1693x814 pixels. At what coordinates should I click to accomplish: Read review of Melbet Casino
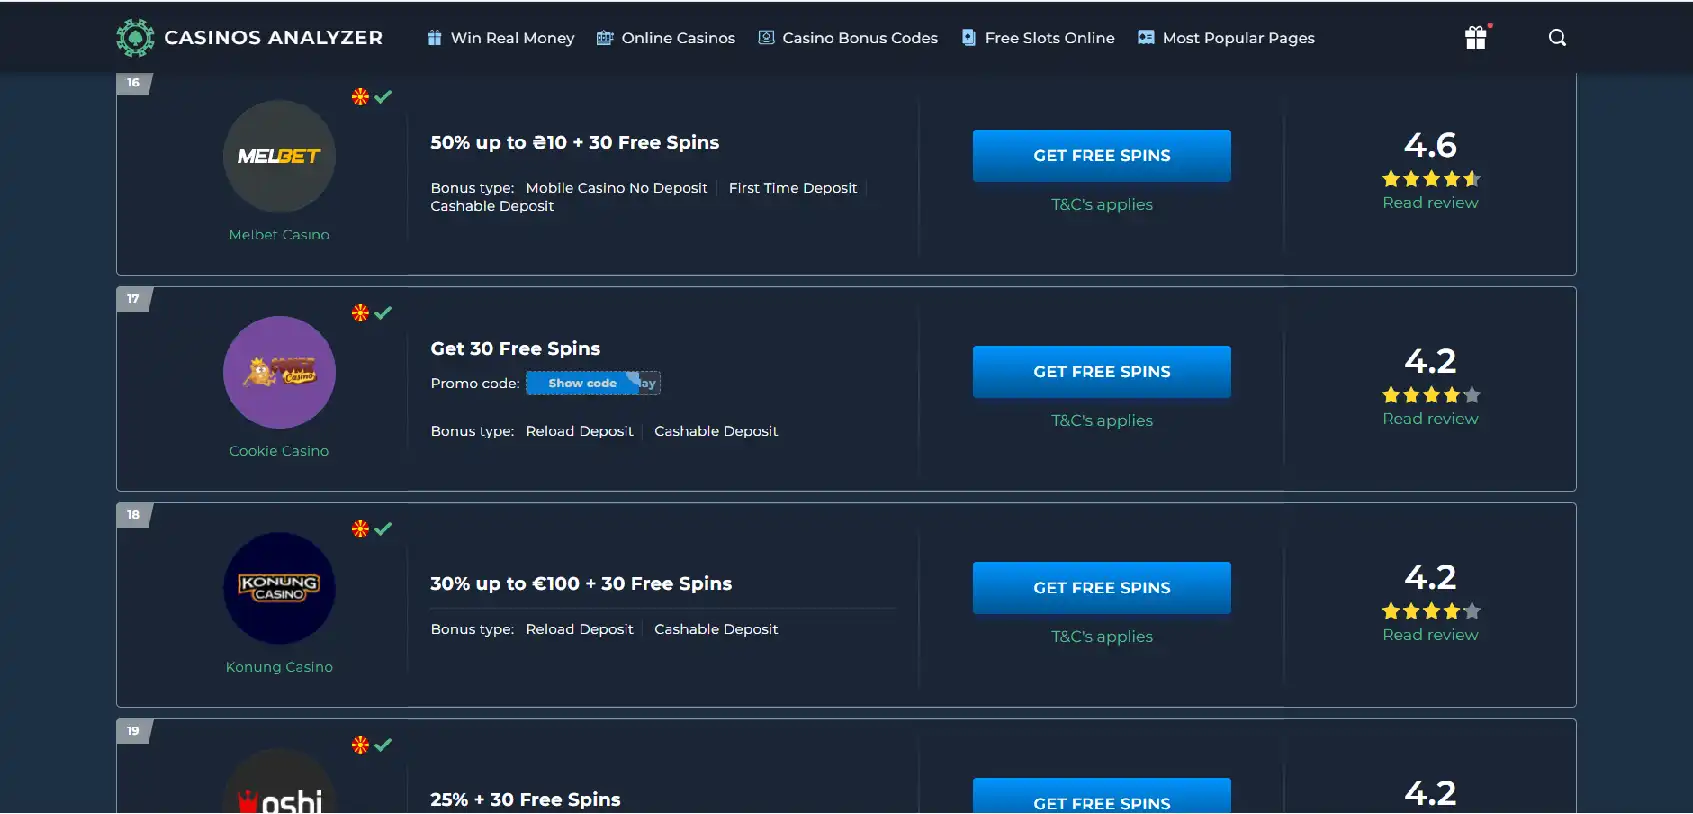click(1430, 203)
